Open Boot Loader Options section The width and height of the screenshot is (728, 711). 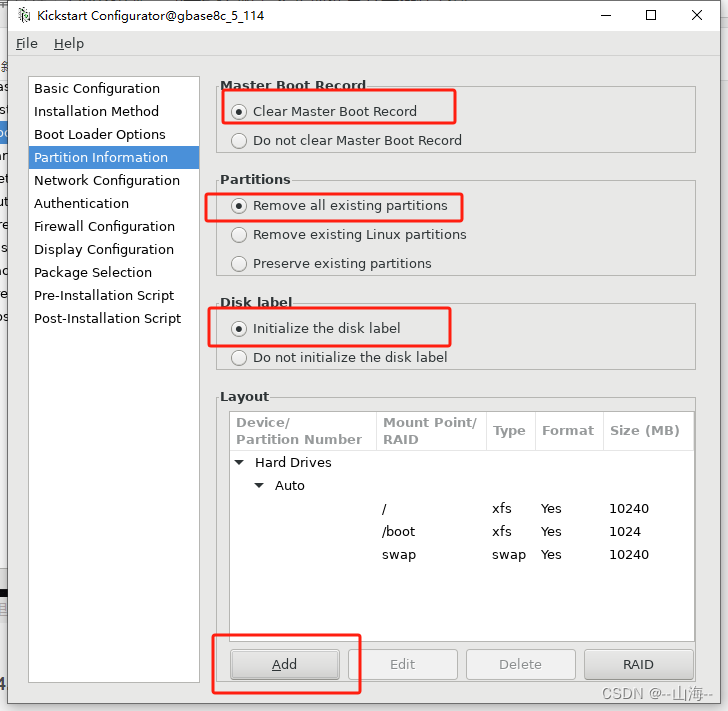pyautogui.click(x=114, y=134)
